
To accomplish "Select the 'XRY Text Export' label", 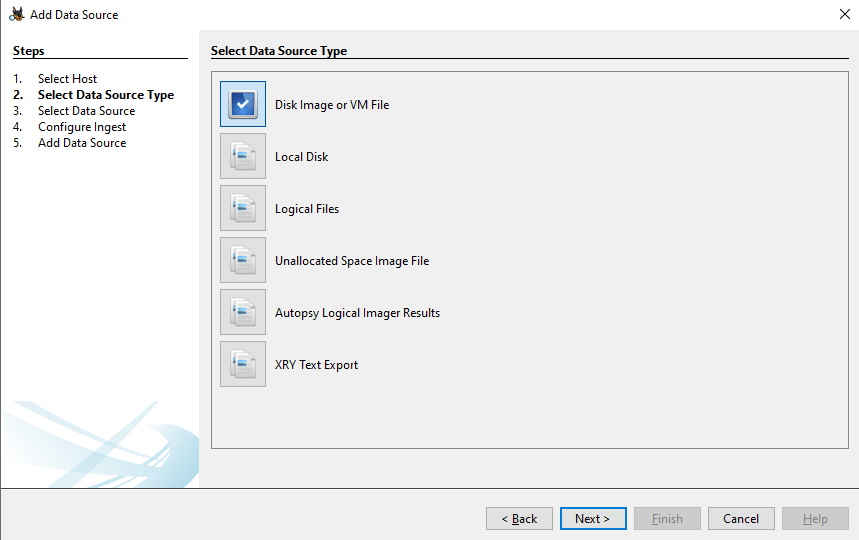I will [x=316, y=365].
